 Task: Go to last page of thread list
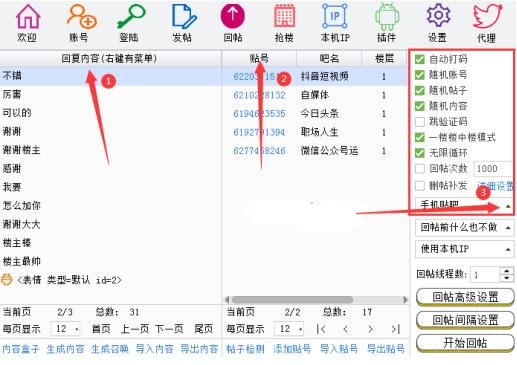395,329
